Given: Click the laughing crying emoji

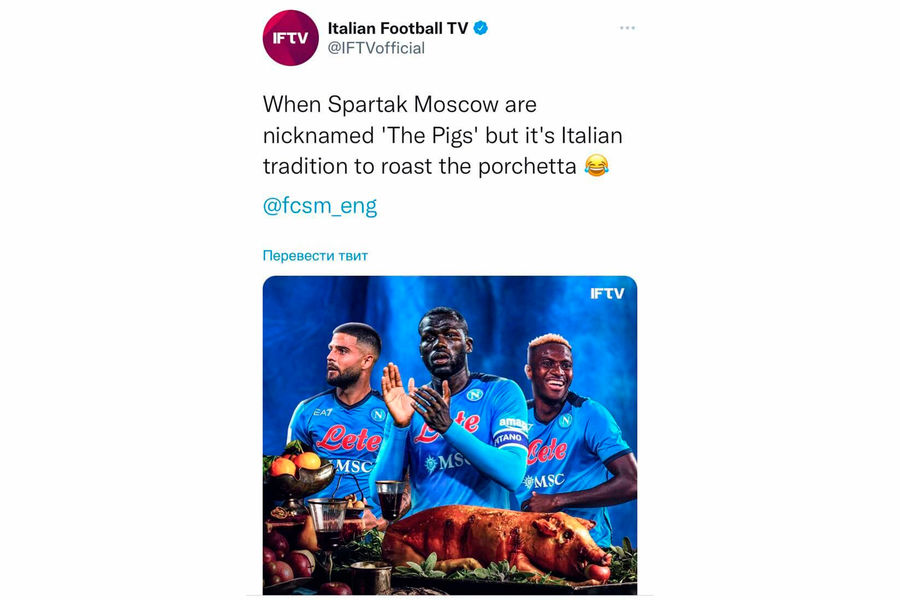Looking at the screenshot, I should [x=596, y=166].
